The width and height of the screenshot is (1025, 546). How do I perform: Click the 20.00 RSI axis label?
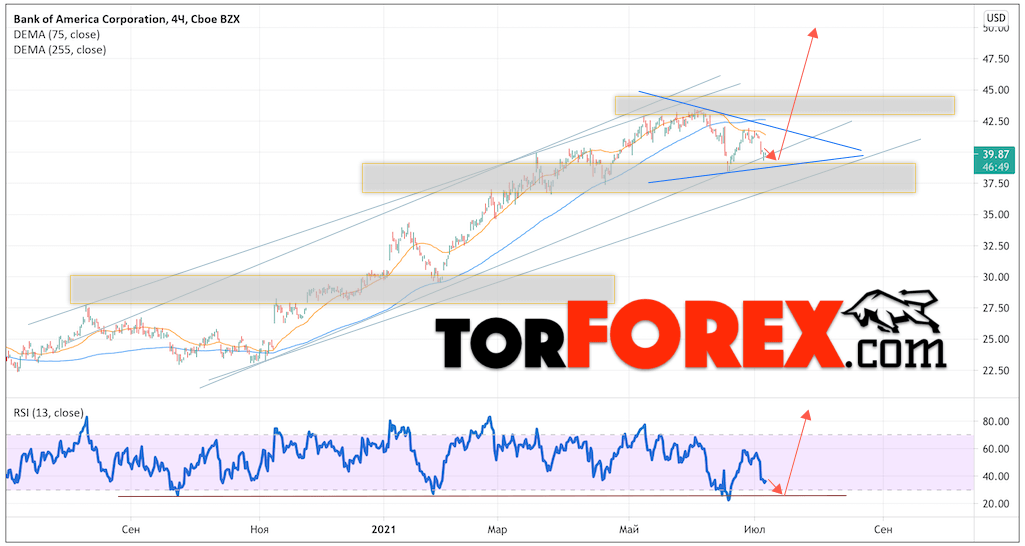tap(996, 503)
